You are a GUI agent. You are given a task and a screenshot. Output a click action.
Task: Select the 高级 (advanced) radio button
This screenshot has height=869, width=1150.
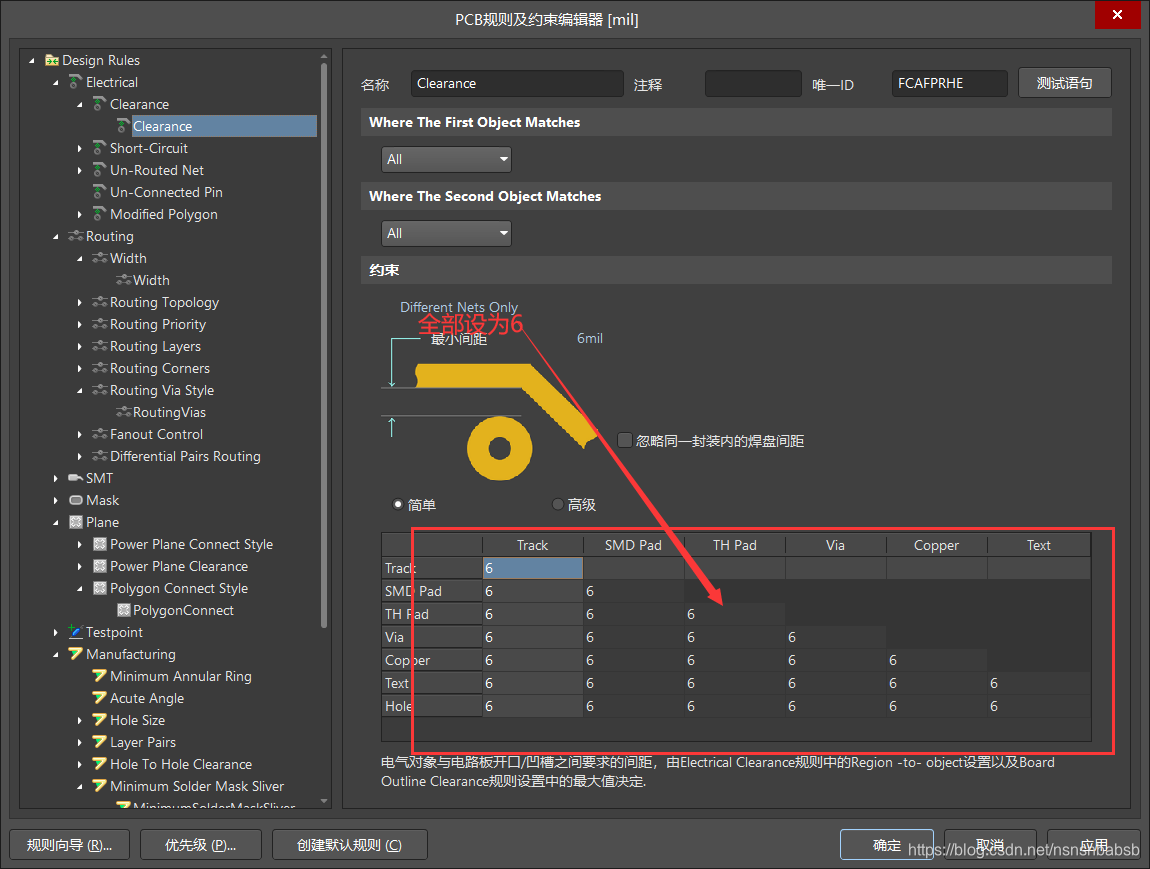coord(557,505)
